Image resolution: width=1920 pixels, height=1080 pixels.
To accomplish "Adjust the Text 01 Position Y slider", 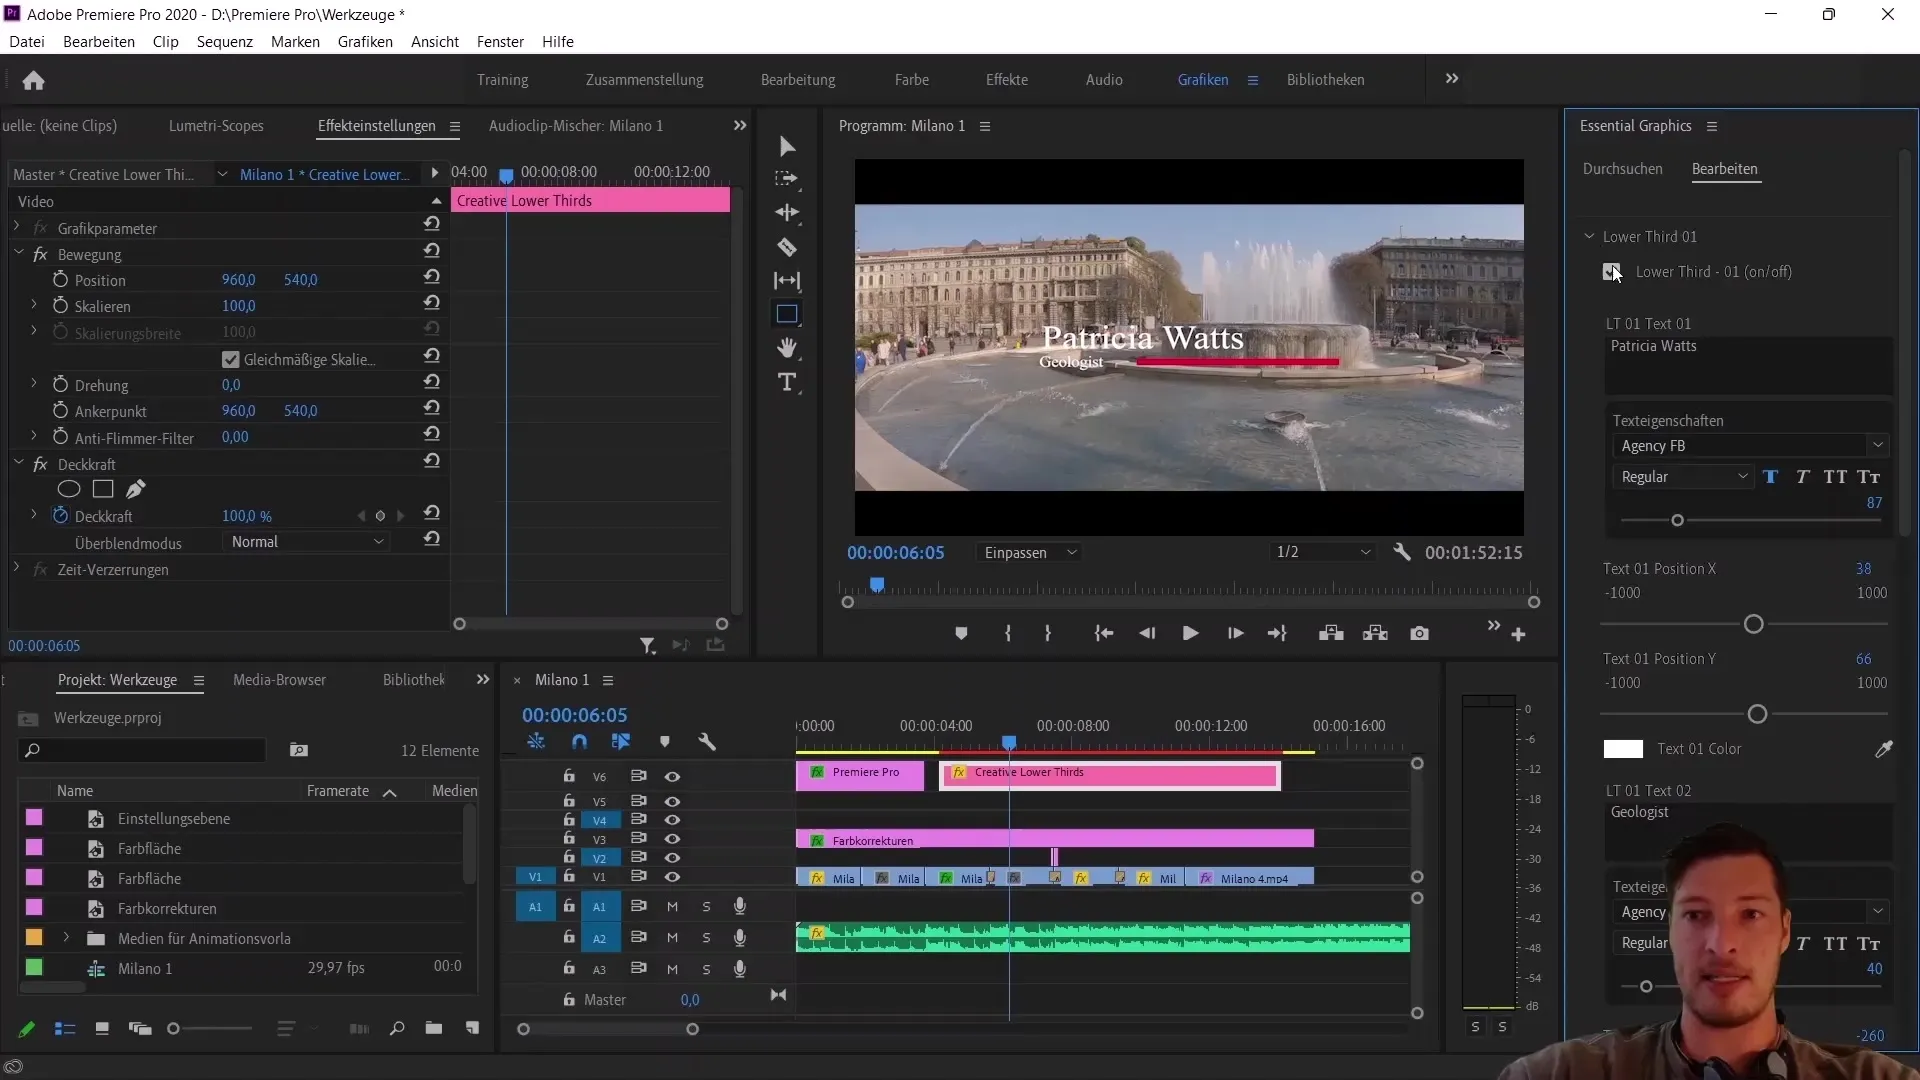I will click(x=1757, y=714).
